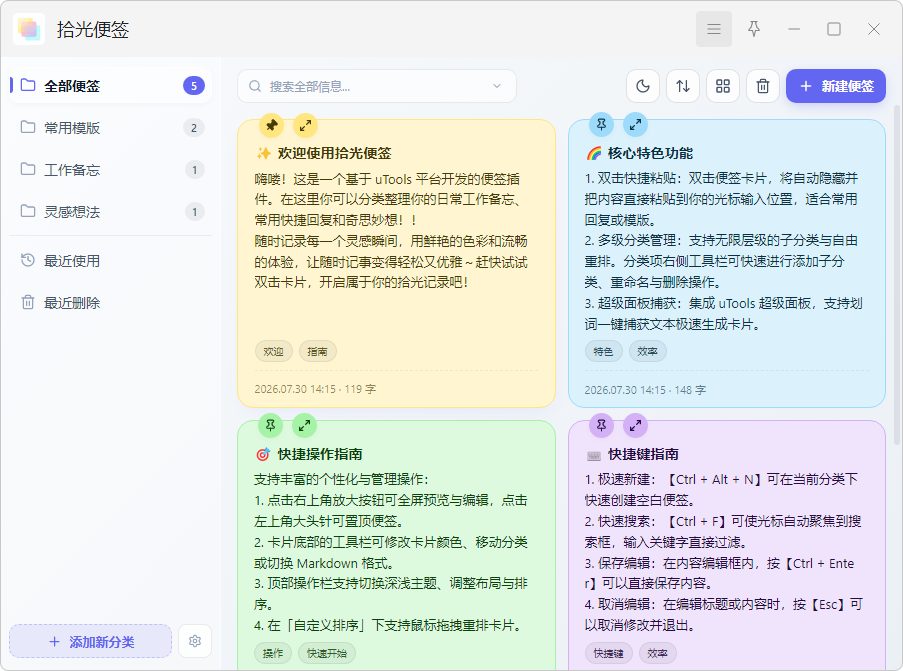
Task: Open the 工作备忘 category
Action: 111,170
